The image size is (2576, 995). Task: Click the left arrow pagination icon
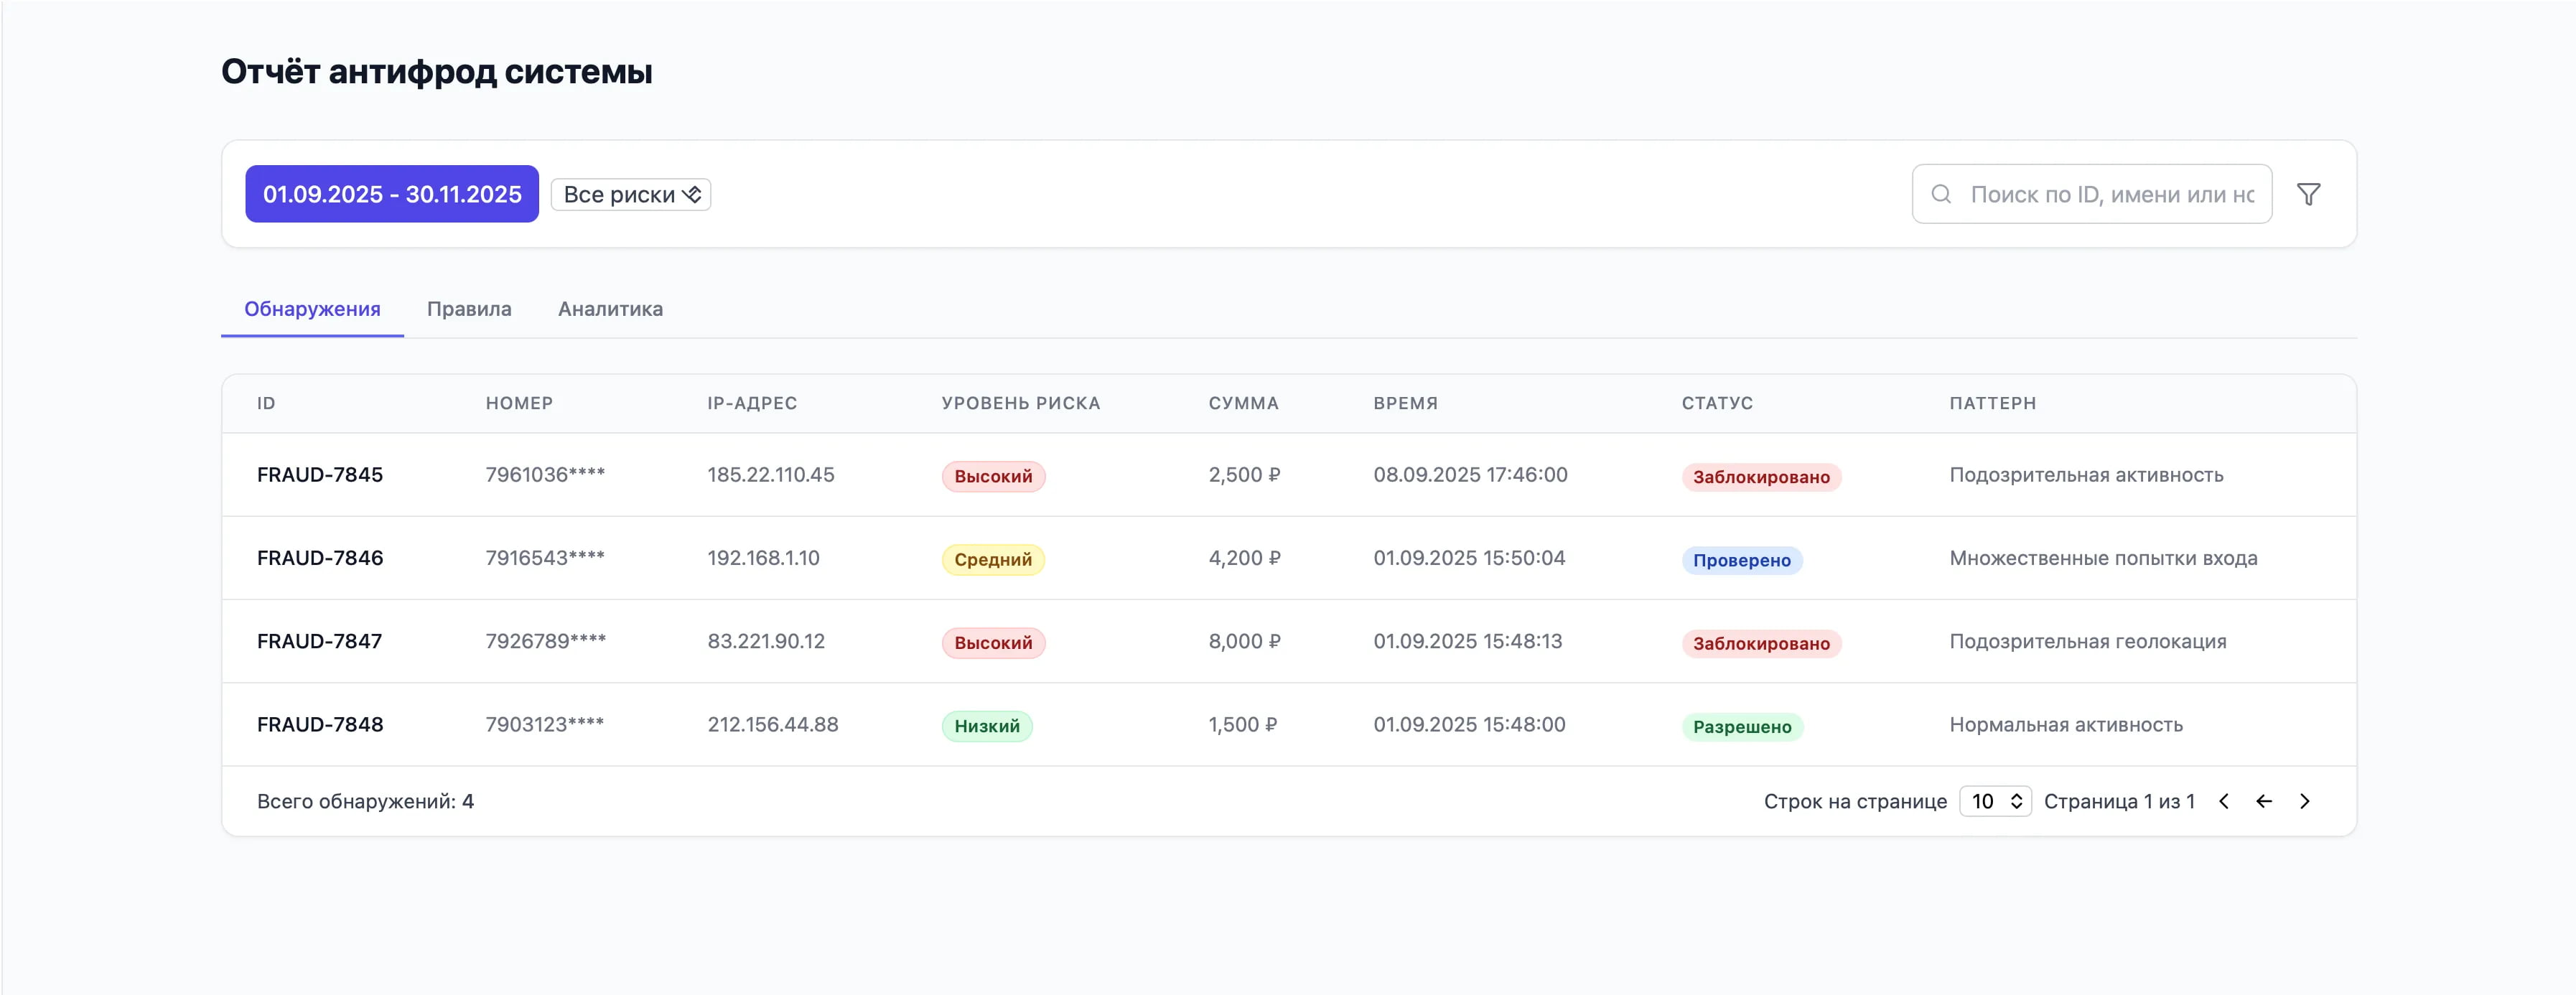pos(2264,801)
